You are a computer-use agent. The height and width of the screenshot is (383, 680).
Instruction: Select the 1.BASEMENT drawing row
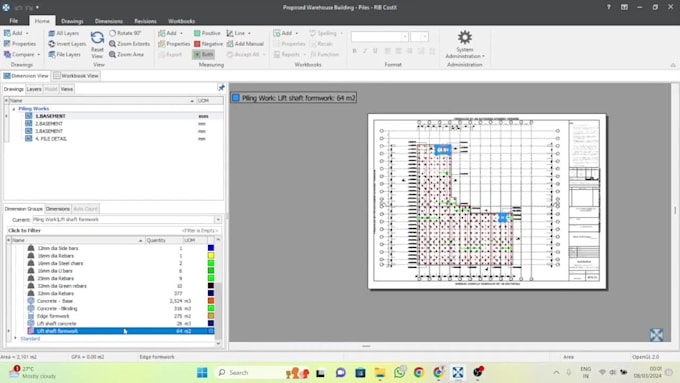coord(115,116)
